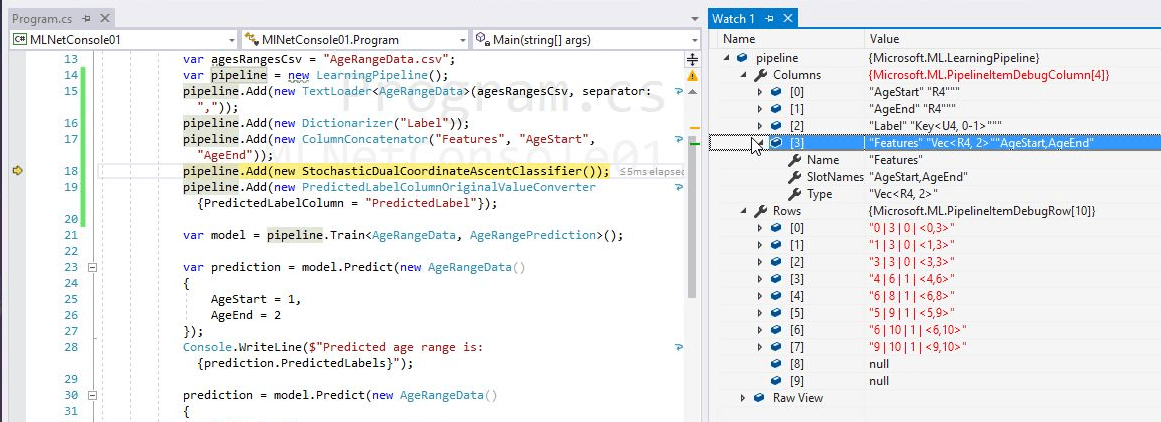Pin the Program.cs editor tab

(x=85, y=19)
